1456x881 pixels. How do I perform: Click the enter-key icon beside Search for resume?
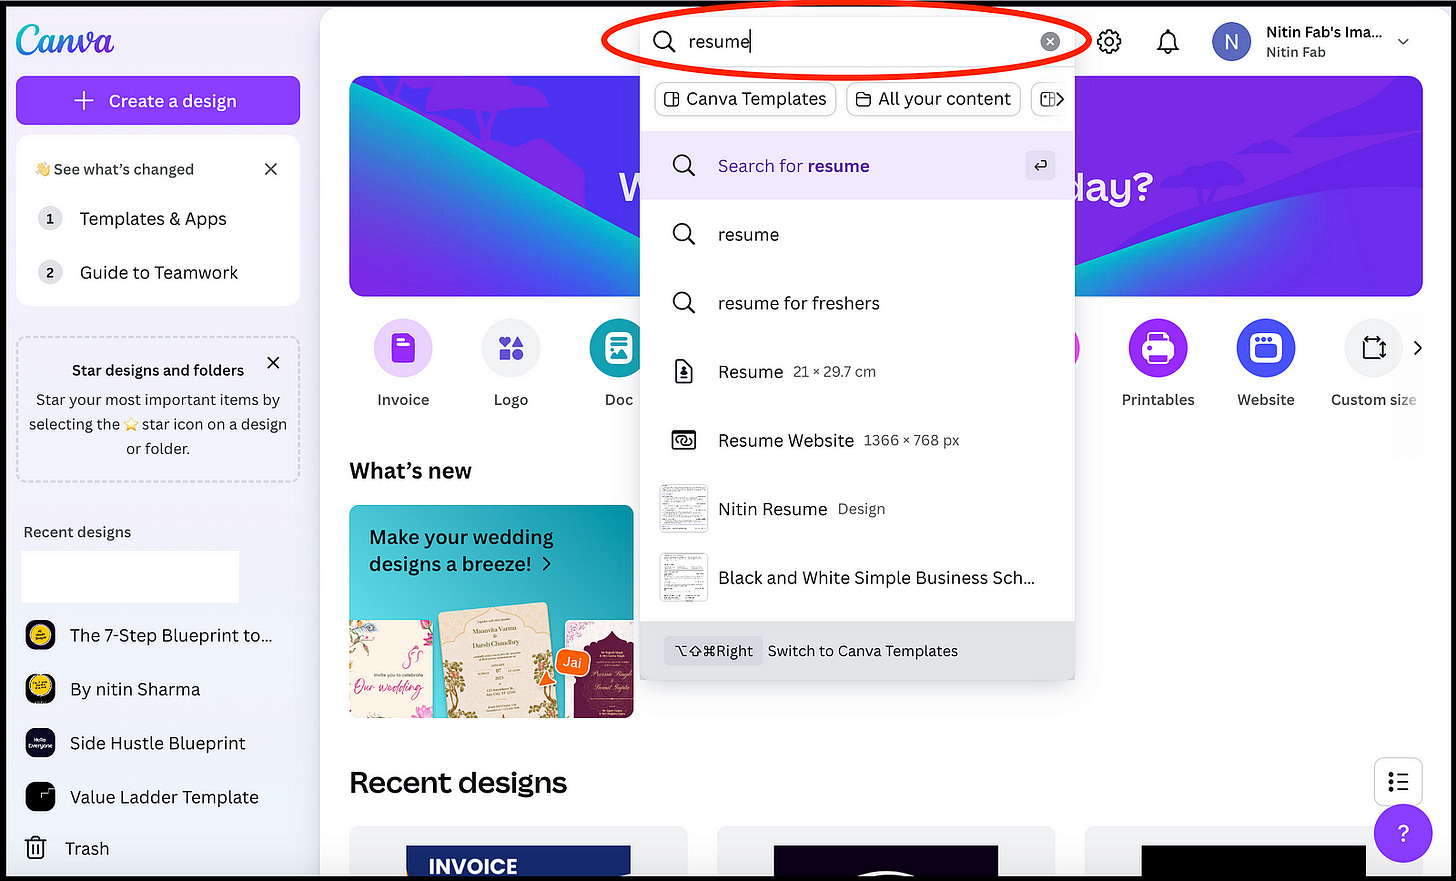[1040, 165]
